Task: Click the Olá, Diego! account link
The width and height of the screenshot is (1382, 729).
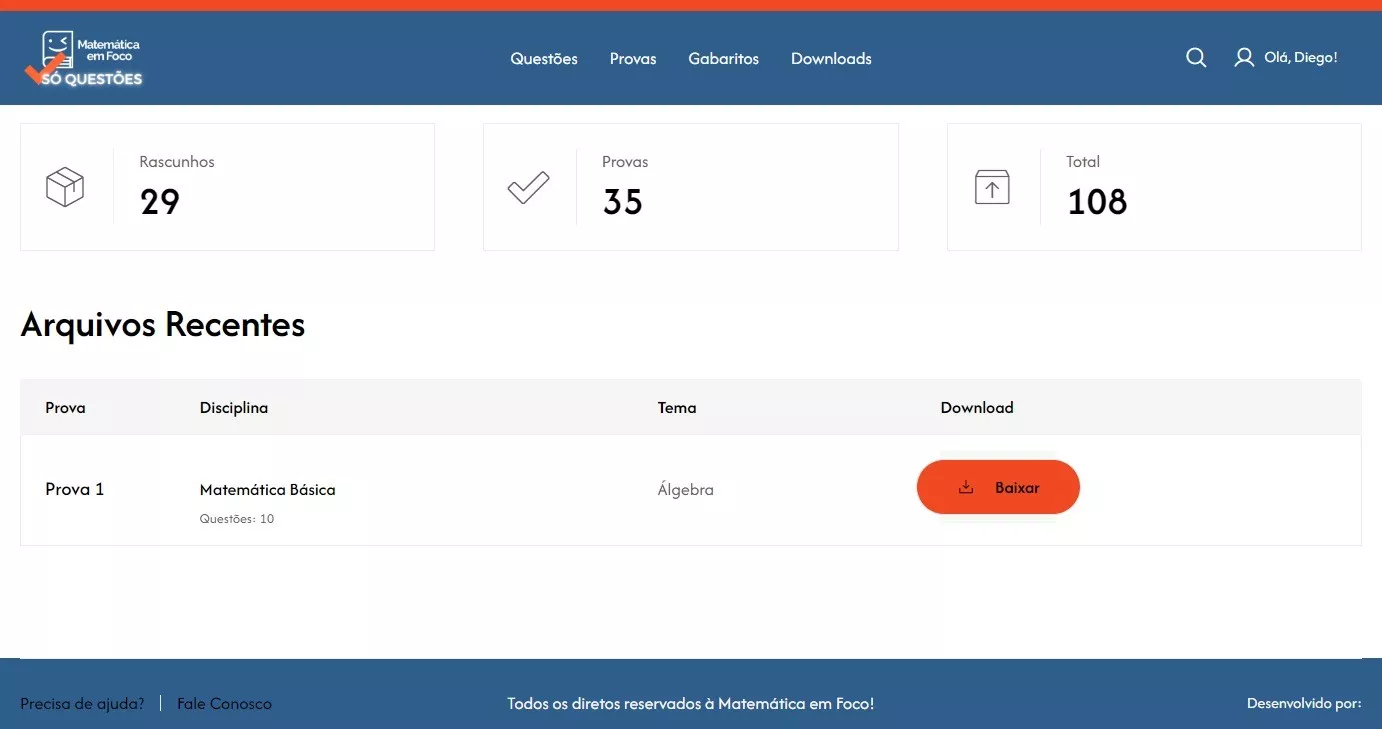Action: click(1300, 58)
